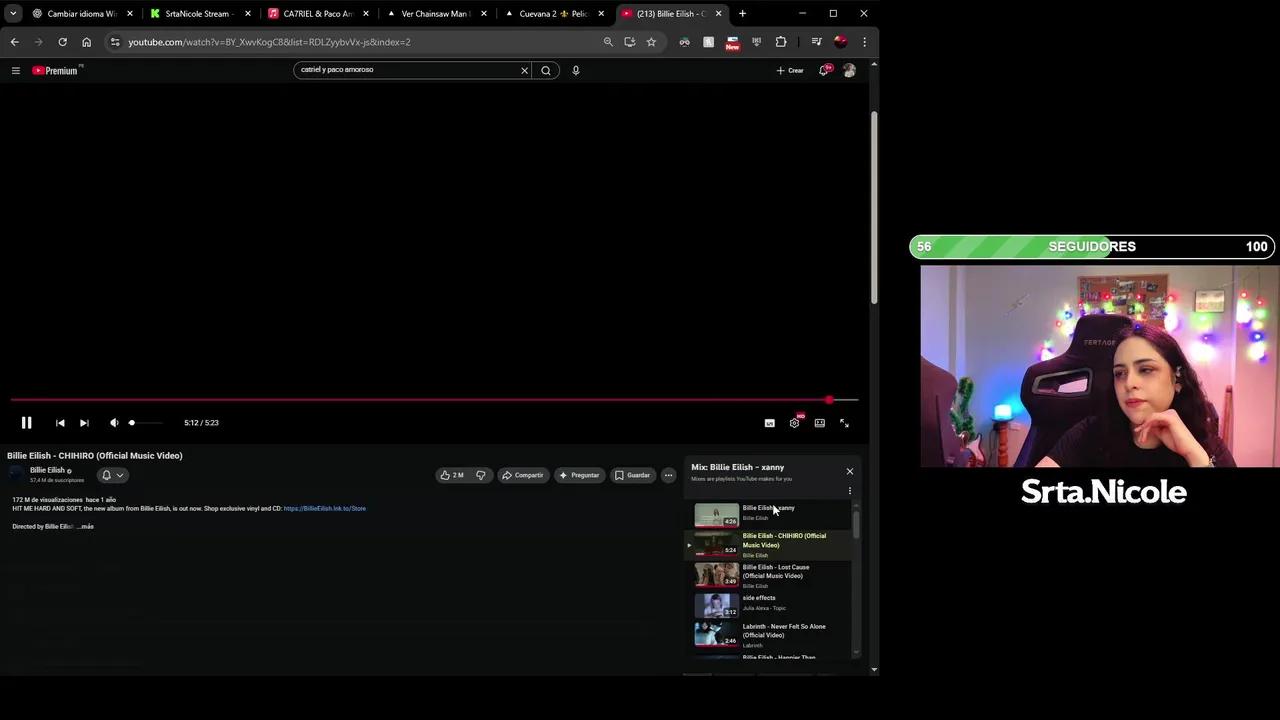
Task: Bookmark this page with the star
Action: tap(651, 42)
